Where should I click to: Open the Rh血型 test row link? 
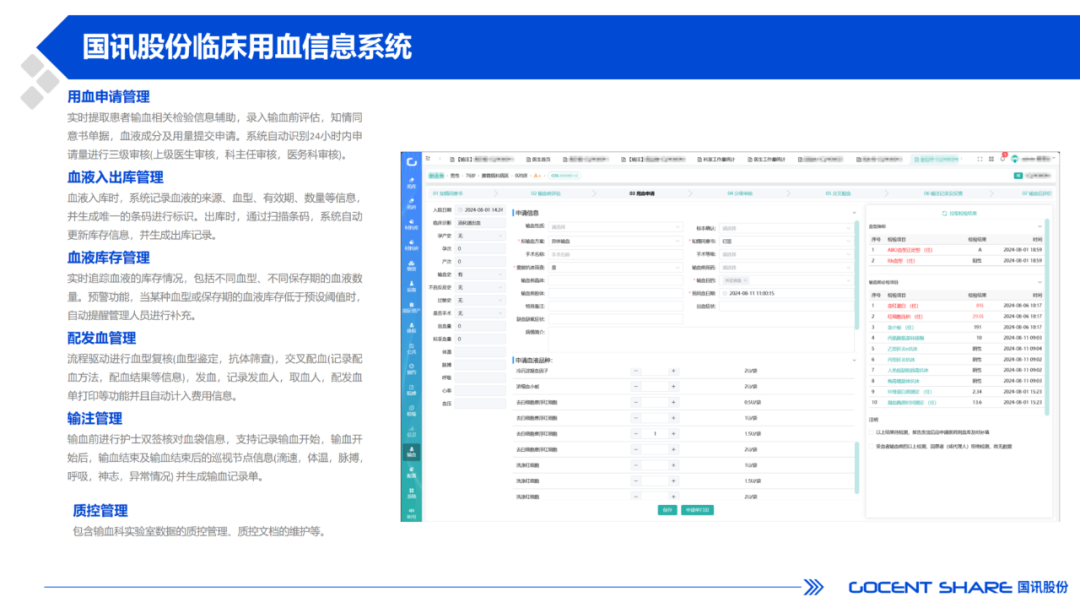click(901, 261)
